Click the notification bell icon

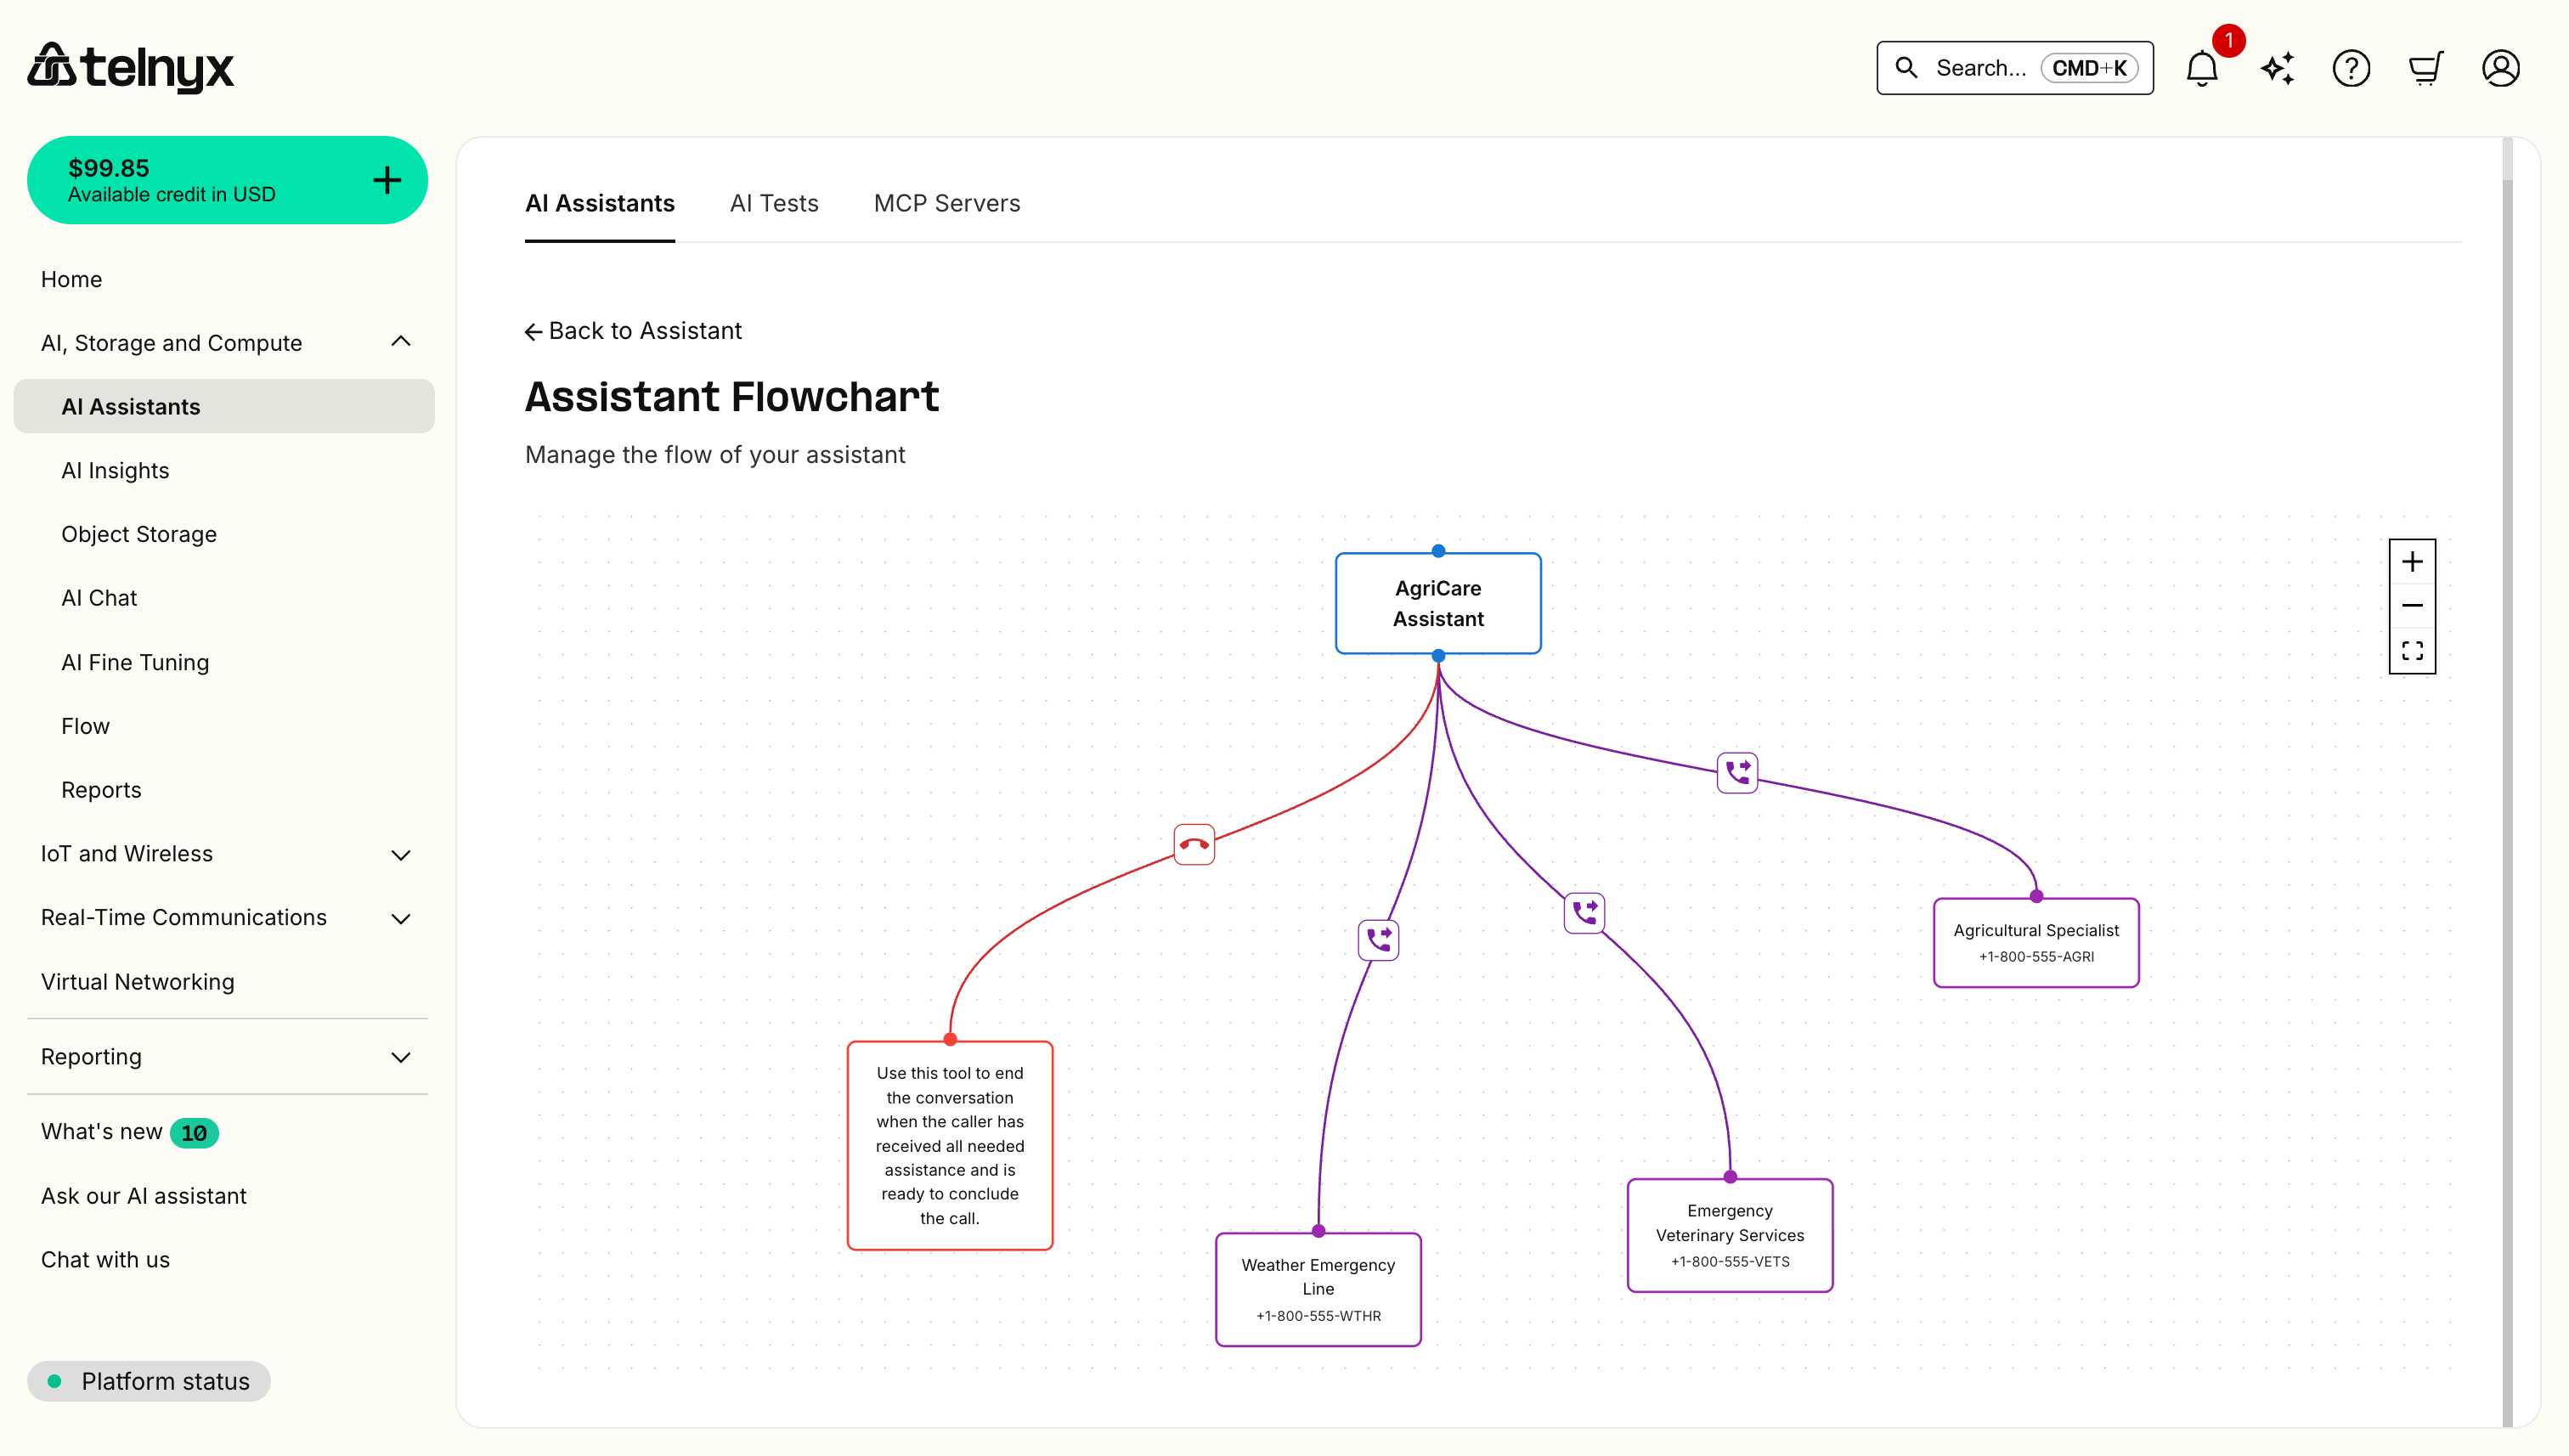pyautogui.click(x=2200, y=67)
